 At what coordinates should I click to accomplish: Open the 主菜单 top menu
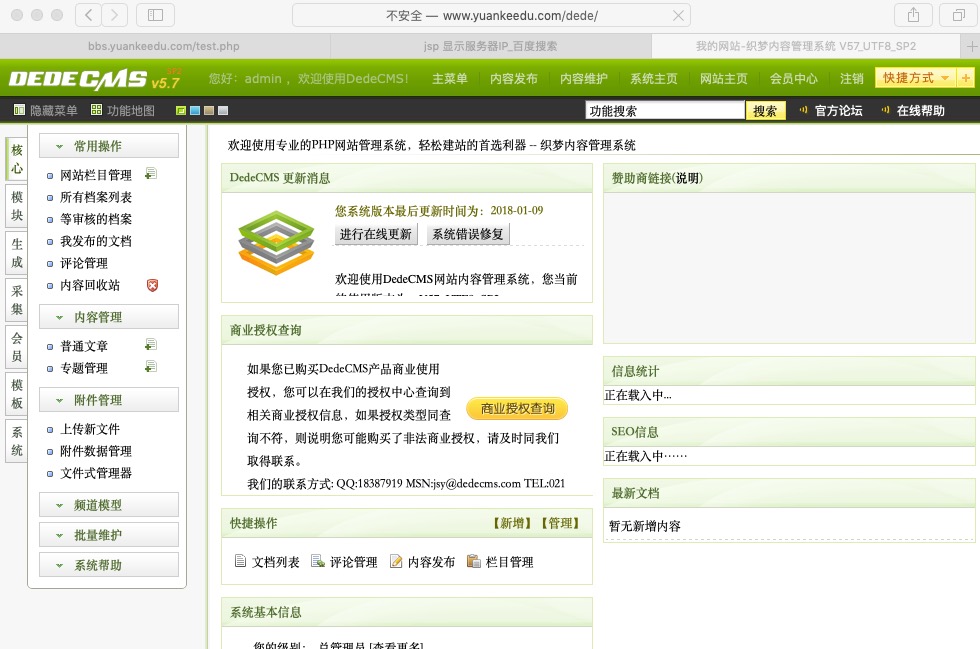[x=449, y=78]
